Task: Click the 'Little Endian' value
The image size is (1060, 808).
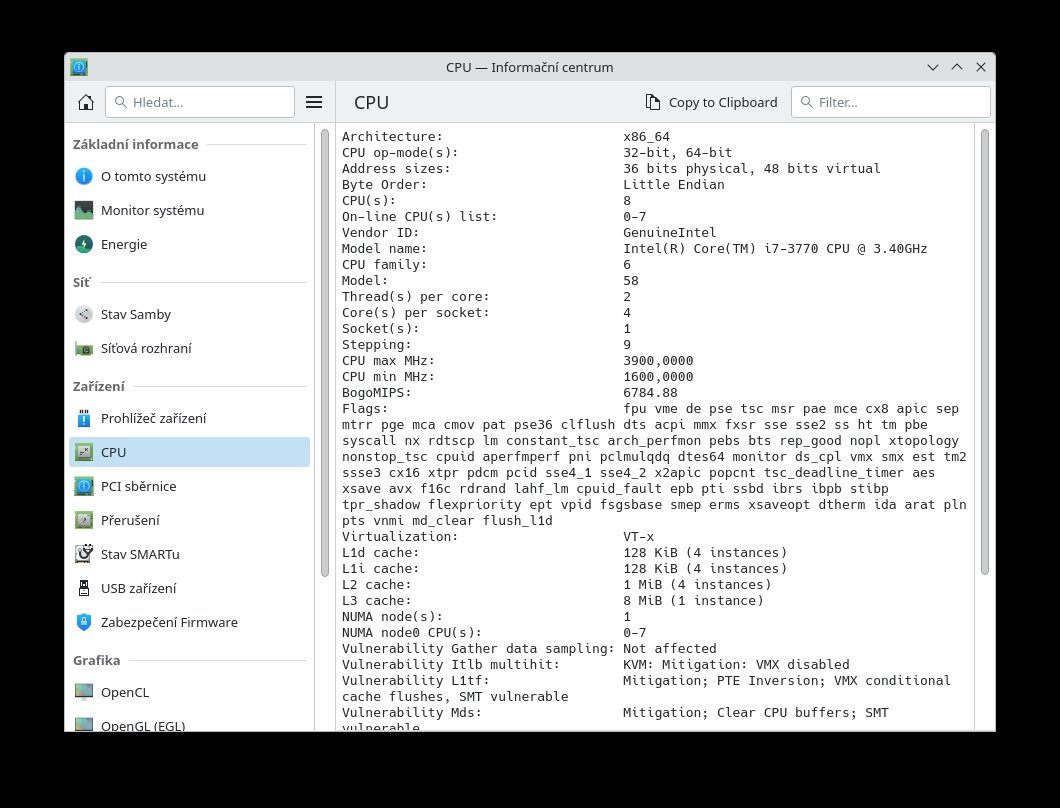Action: coord(673,185)
